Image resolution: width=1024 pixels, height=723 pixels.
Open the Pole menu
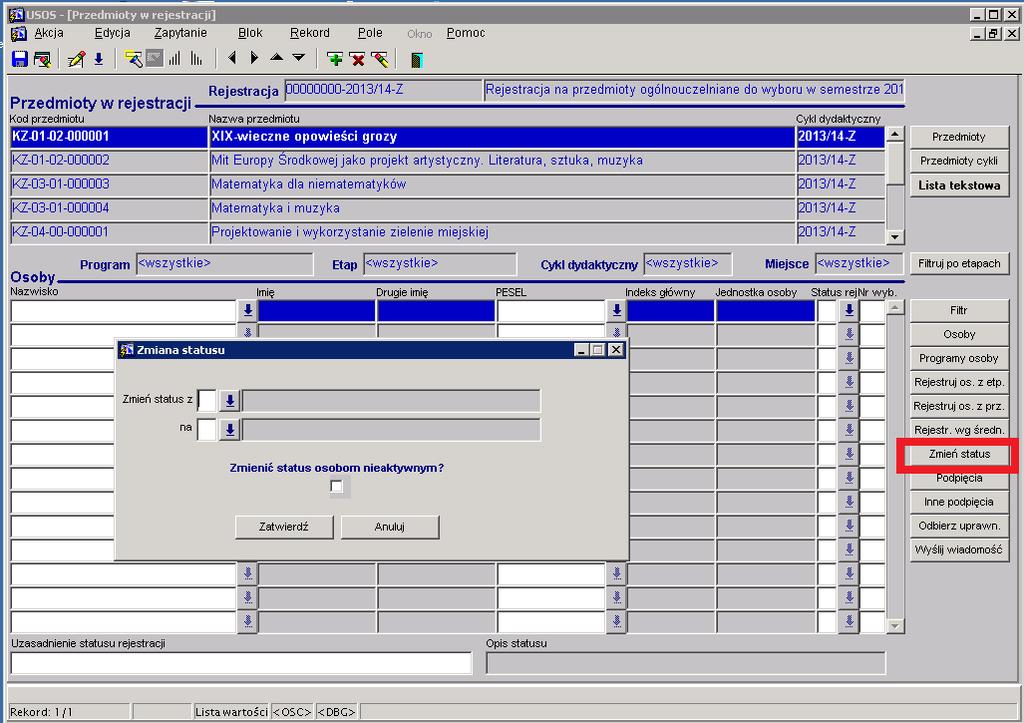pyautogui.click(x=370, y=33)
